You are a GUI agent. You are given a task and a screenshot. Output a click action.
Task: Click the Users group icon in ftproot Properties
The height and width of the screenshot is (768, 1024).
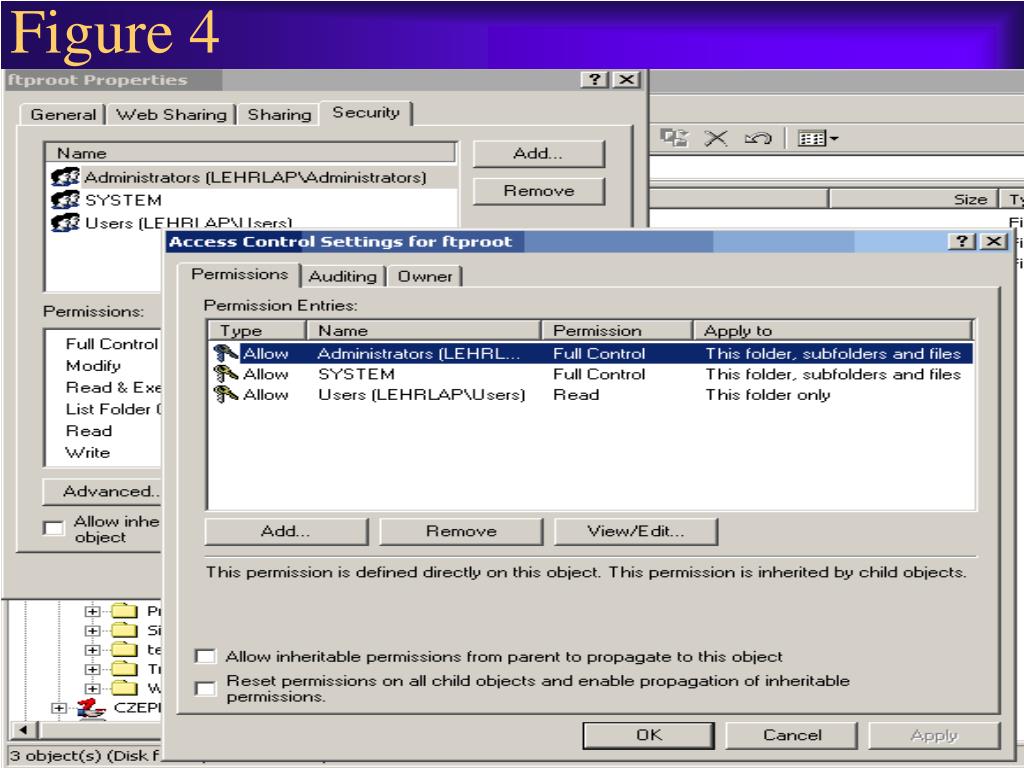click(x=65, y=222)
